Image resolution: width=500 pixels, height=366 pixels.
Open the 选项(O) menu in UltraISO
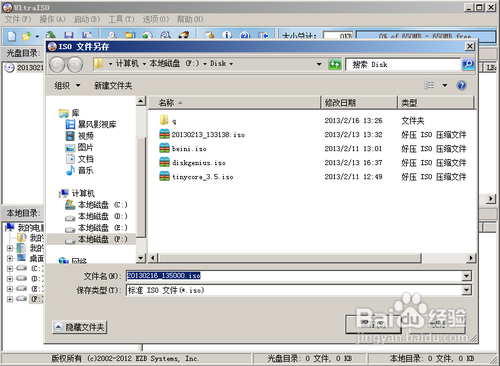pyautogui.click(x=156, y=19)
